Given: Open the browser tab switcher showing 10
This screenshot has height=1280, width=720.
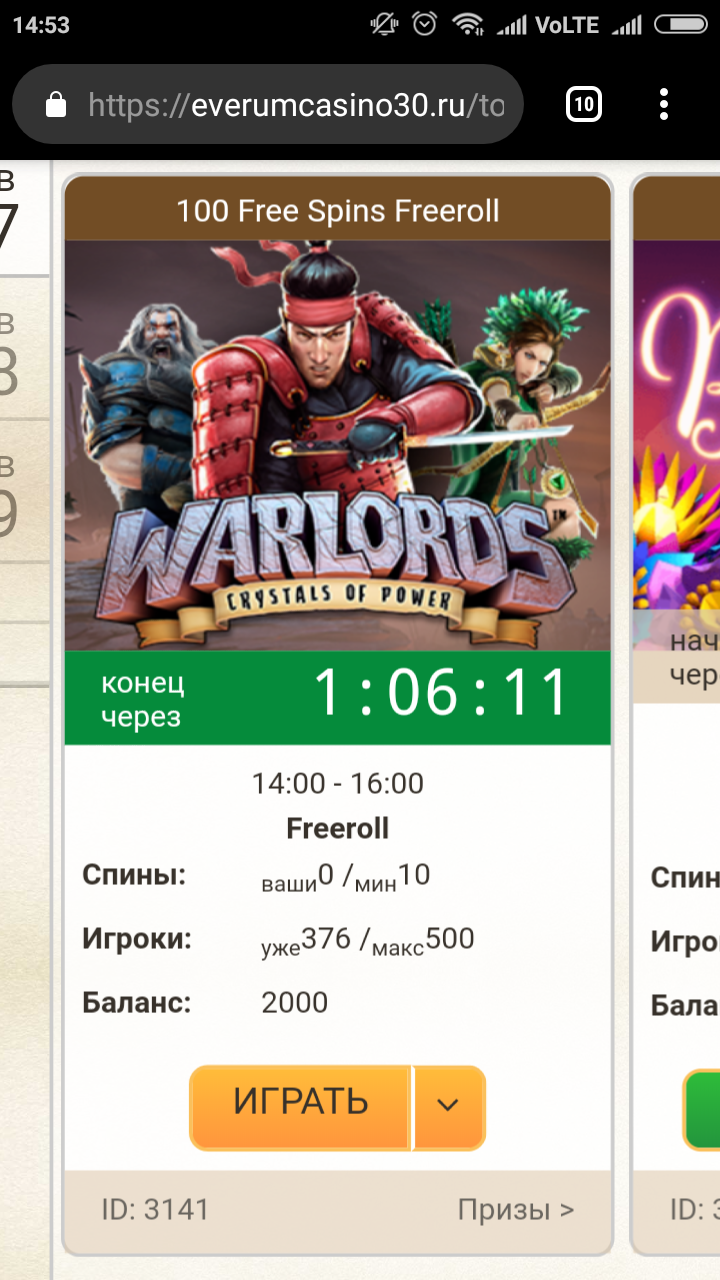Looking at the screenshot, I should click(x=584, y=104).
